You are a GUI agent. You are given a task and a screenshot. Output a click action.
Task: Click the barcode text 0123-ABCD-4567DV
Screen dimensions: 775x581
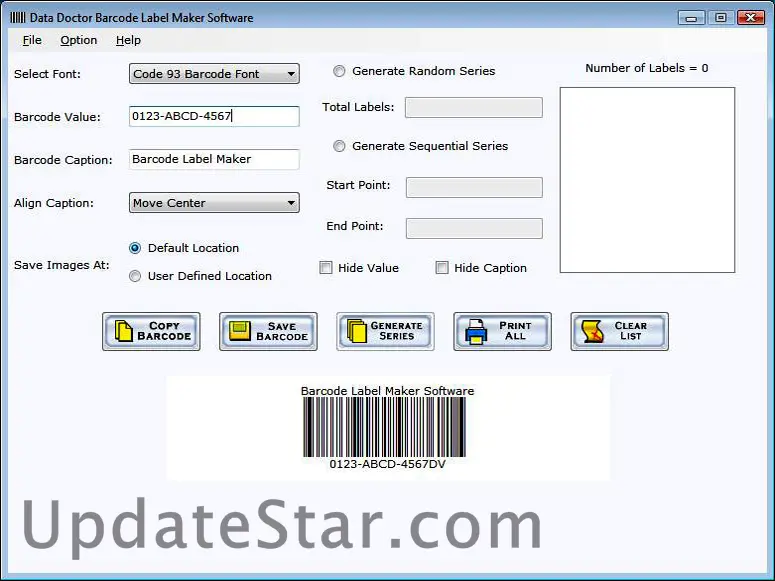pyautogui.click(x=388, y=464)
